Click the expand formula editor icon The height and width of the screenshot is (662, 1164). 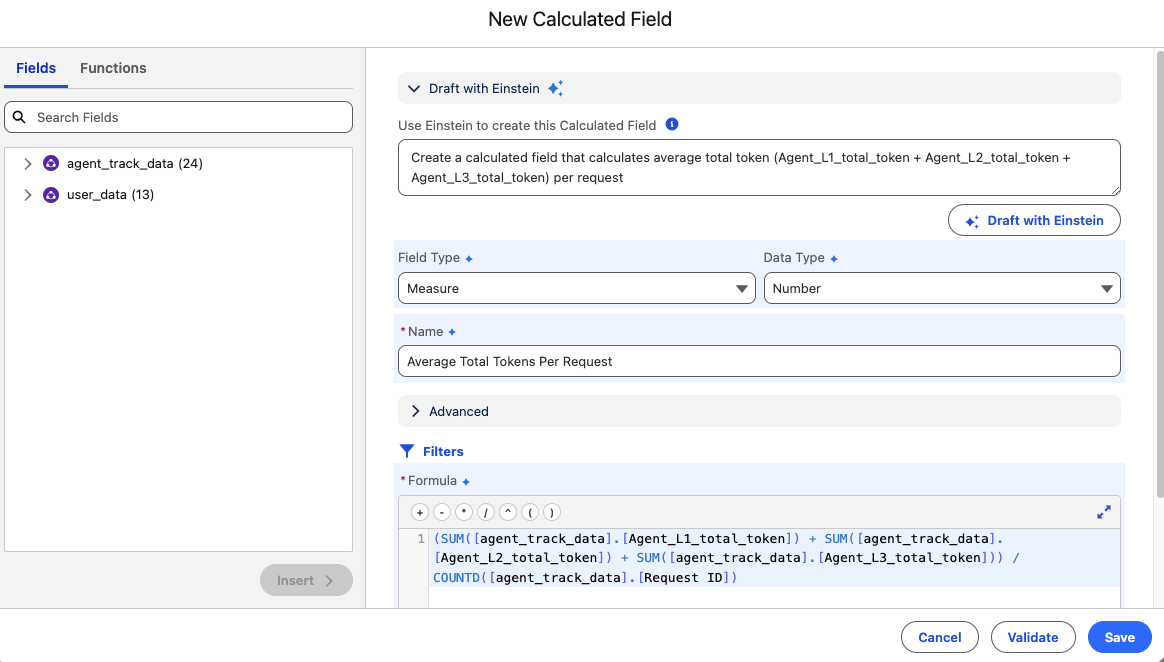tap(1104, 512)
